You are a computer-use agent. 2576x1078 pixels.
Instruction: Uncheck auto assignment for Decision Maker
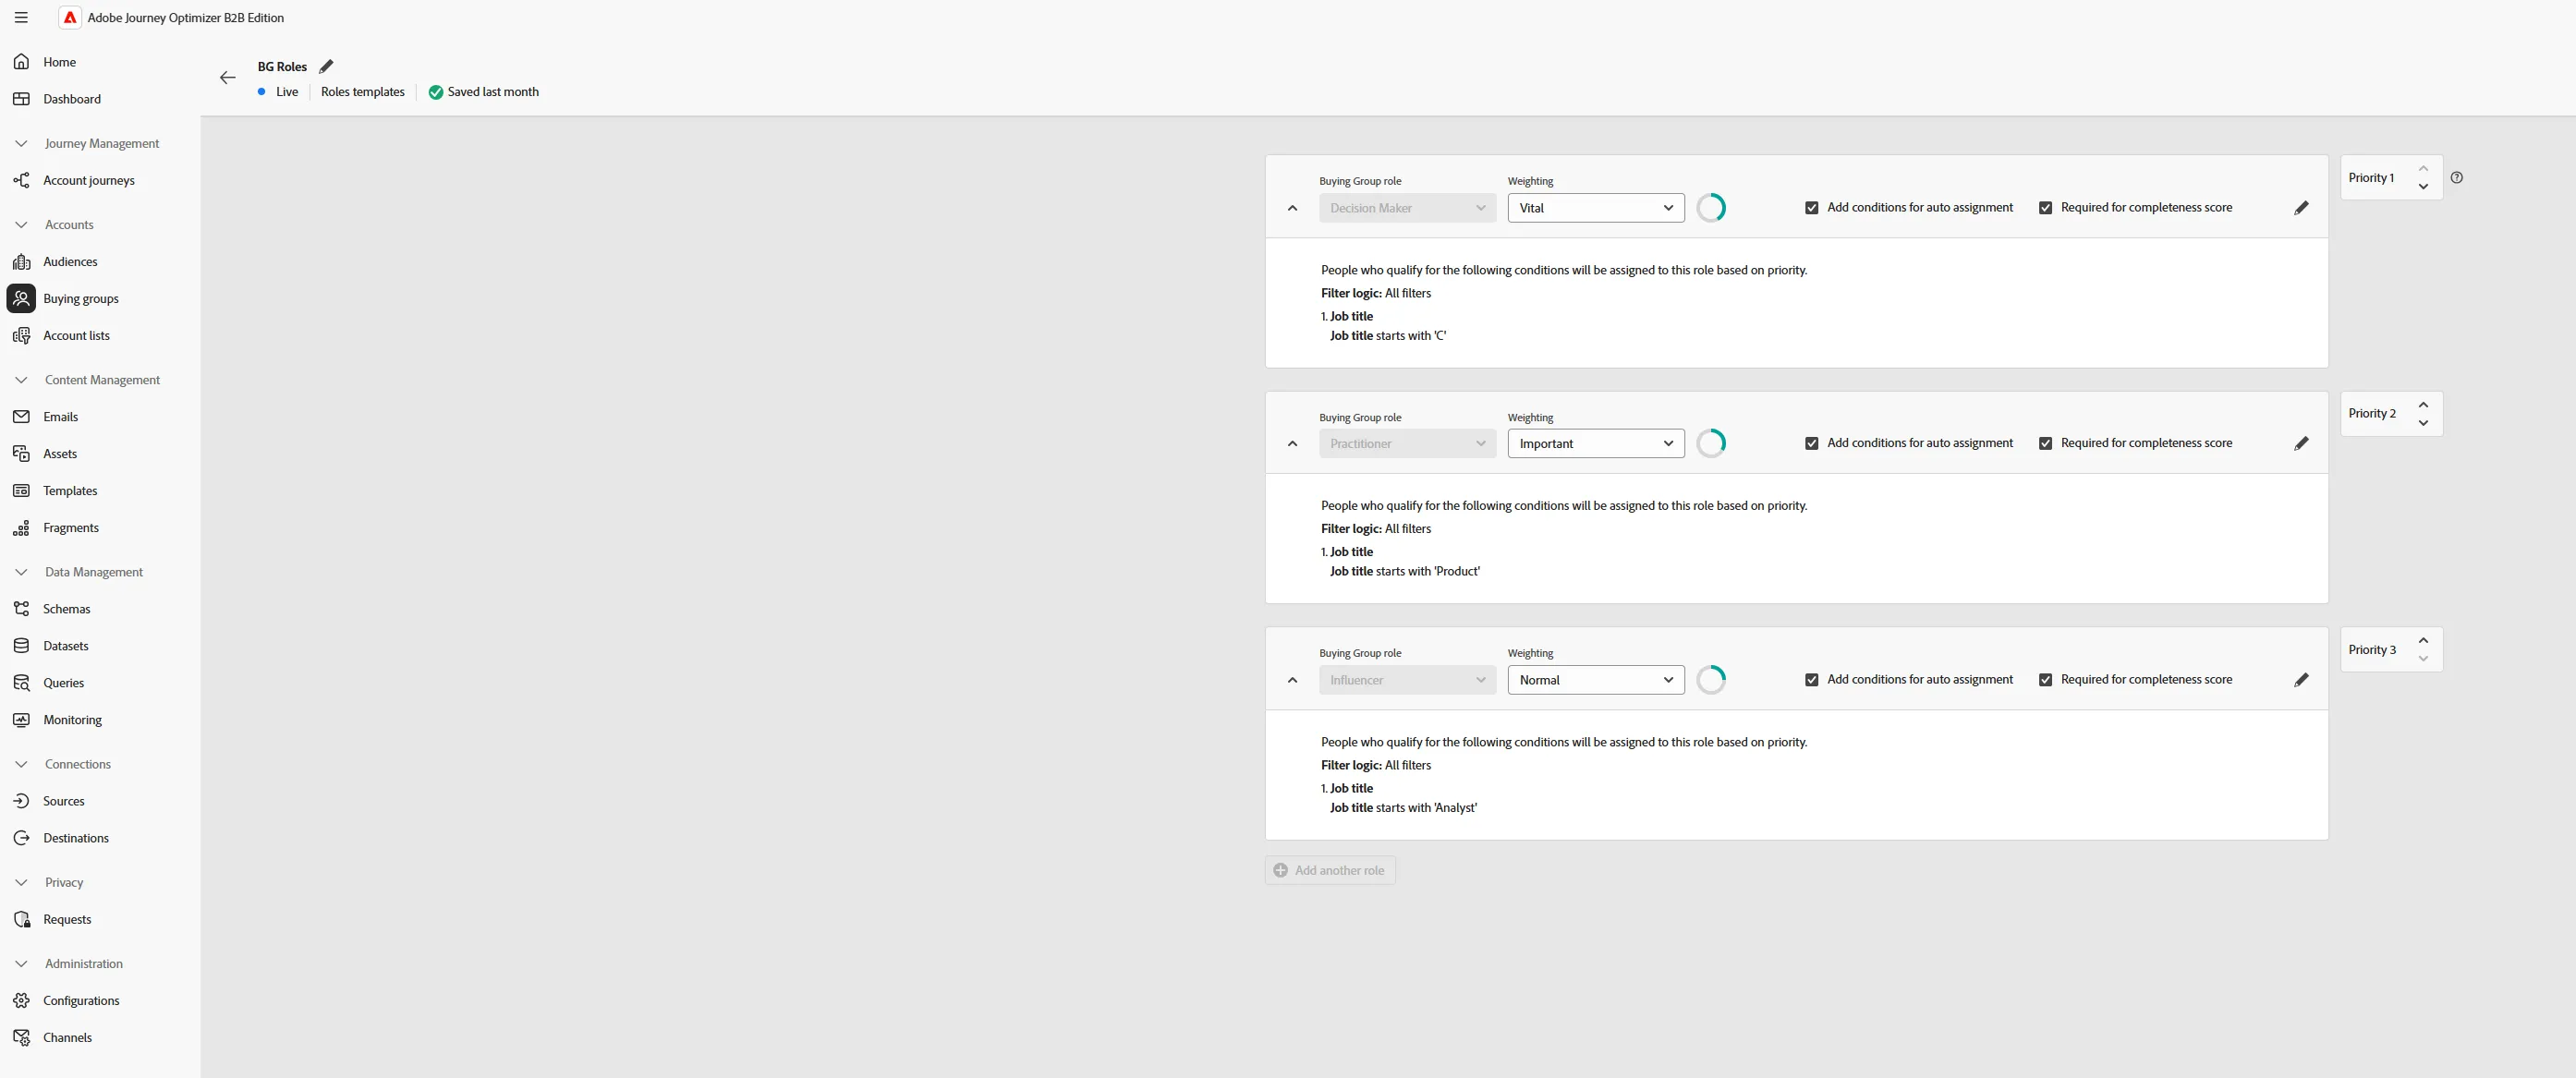[1811, 208]
